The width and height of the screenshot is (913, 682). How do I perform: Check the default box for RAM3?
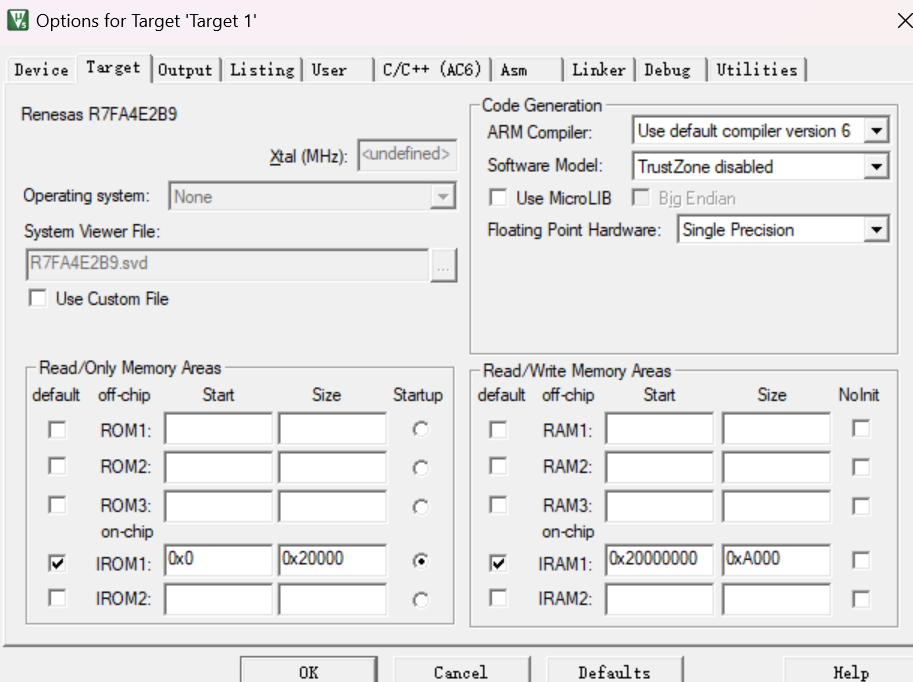tap(498, 504)
